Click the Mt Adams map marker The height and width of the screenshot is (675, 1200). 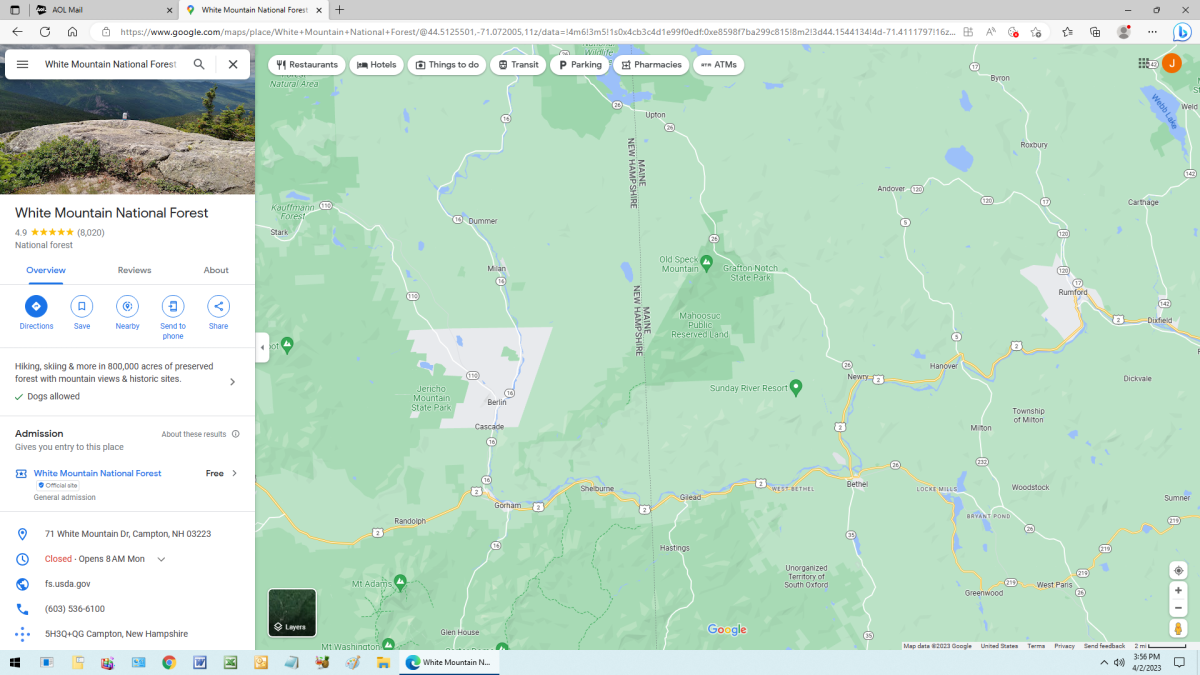400,580
